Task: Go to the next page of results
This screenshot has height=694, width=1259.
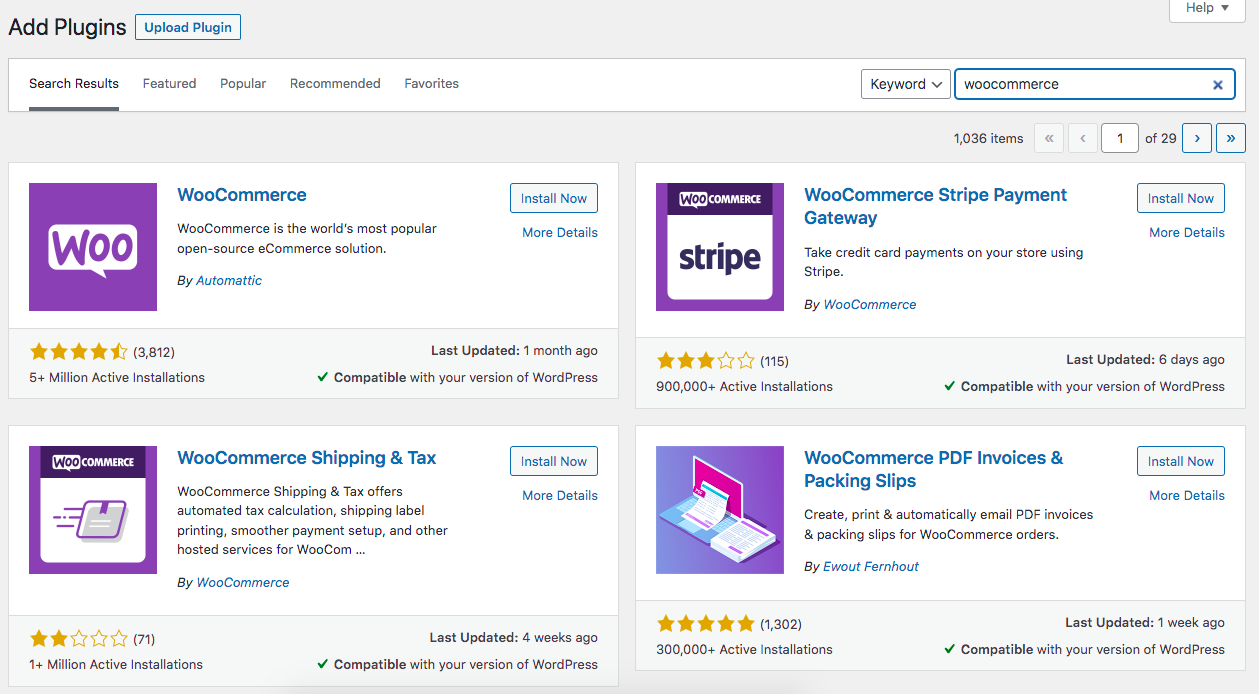Action: coord(1197,138)
